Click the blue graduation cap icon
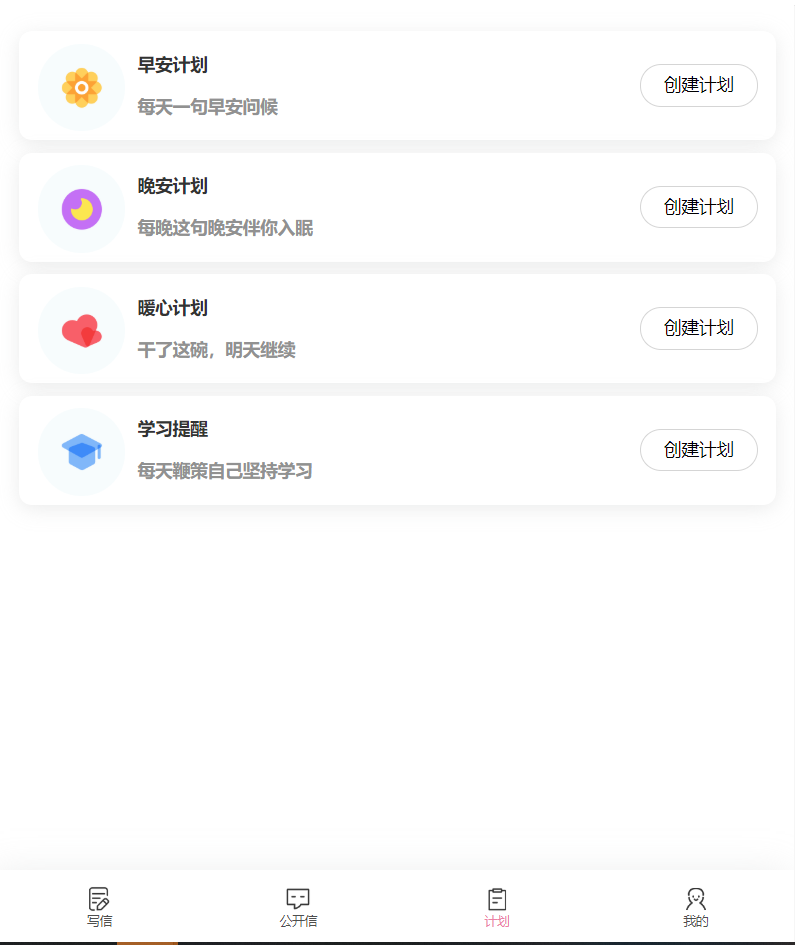 tap(81, 452)
